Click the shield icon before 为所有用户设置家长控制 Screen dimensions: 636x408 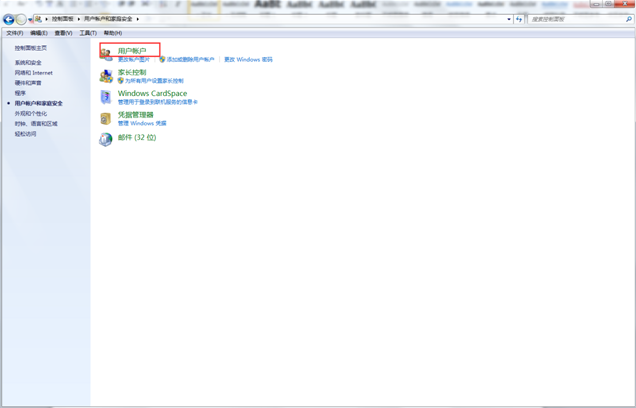point(120,81)
